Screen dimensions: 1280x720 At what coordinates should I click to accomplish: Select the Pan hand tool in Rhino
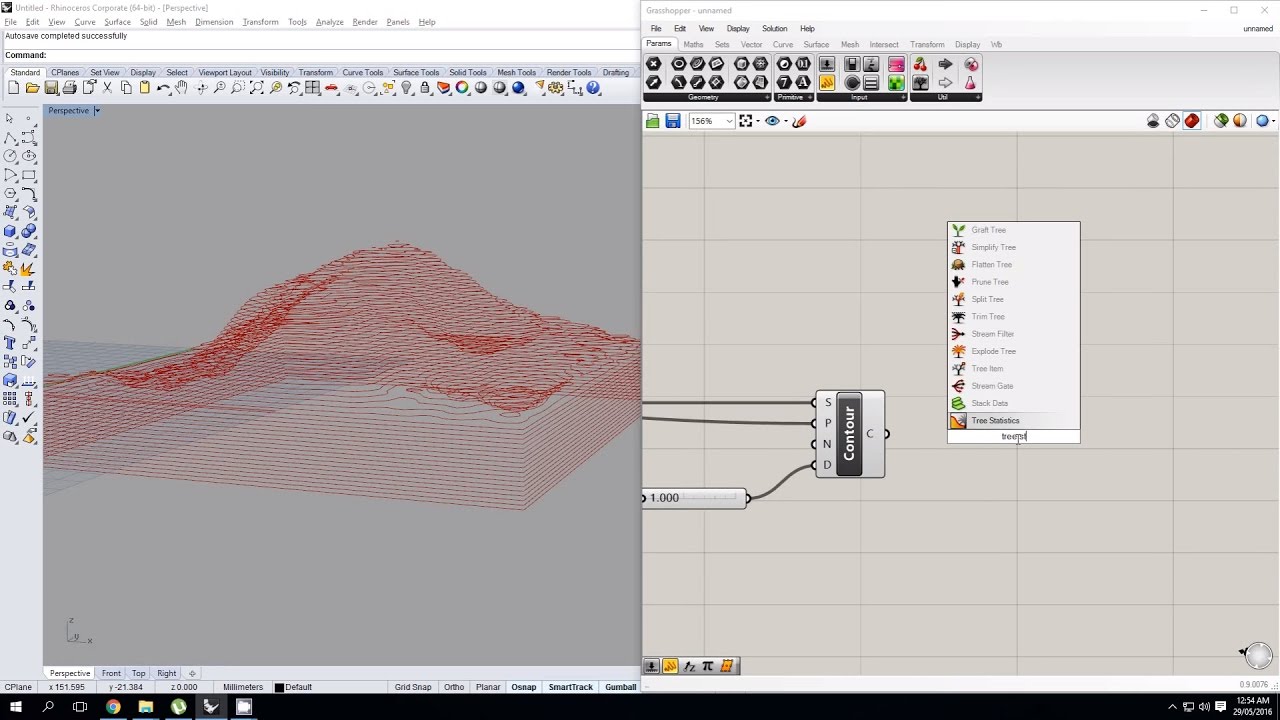181,88
